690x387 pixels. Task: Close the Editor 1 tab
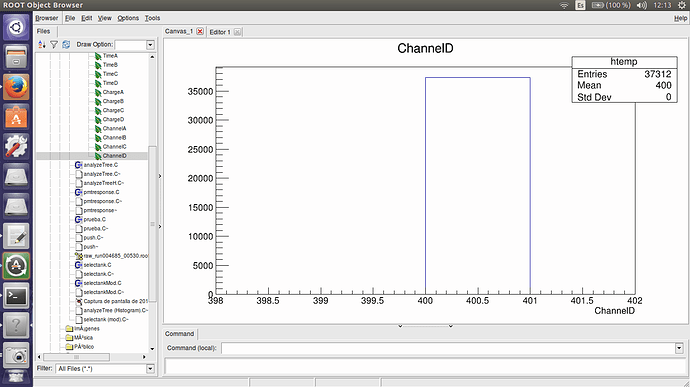coord(238,32)
